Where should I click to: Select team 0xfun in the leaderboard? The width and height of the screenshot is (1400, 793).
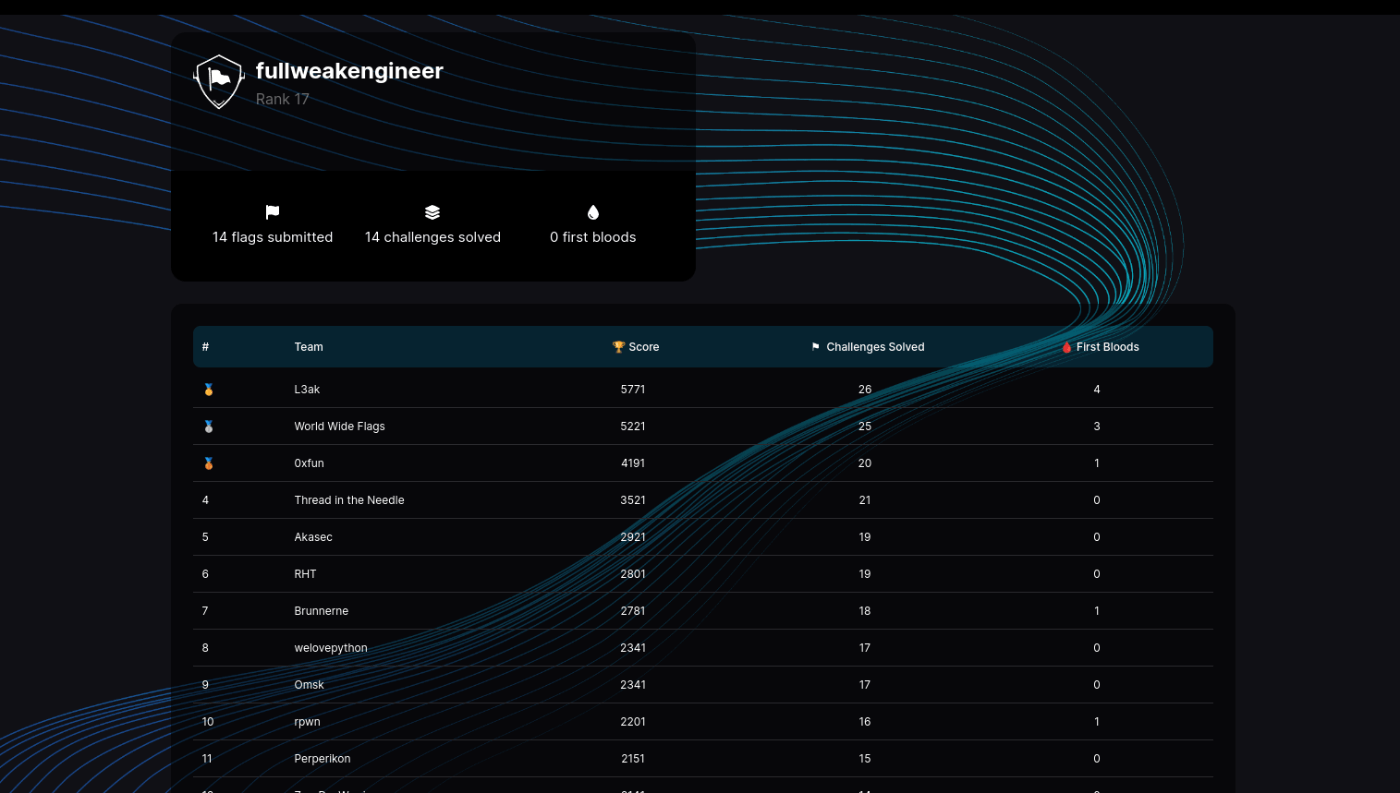click(309, 463)
